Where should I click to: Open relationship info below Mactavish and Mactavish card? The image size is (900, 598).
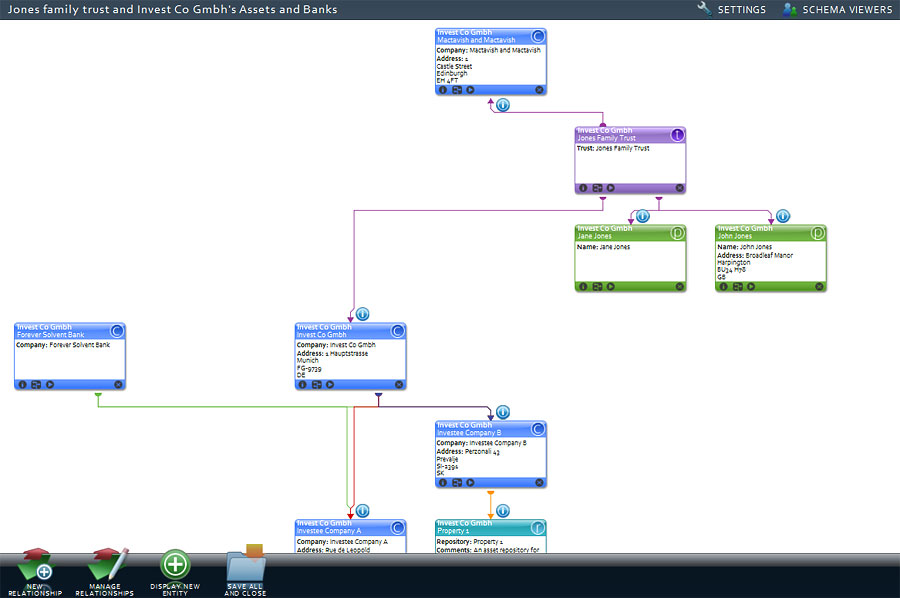[x=503, y=105]
